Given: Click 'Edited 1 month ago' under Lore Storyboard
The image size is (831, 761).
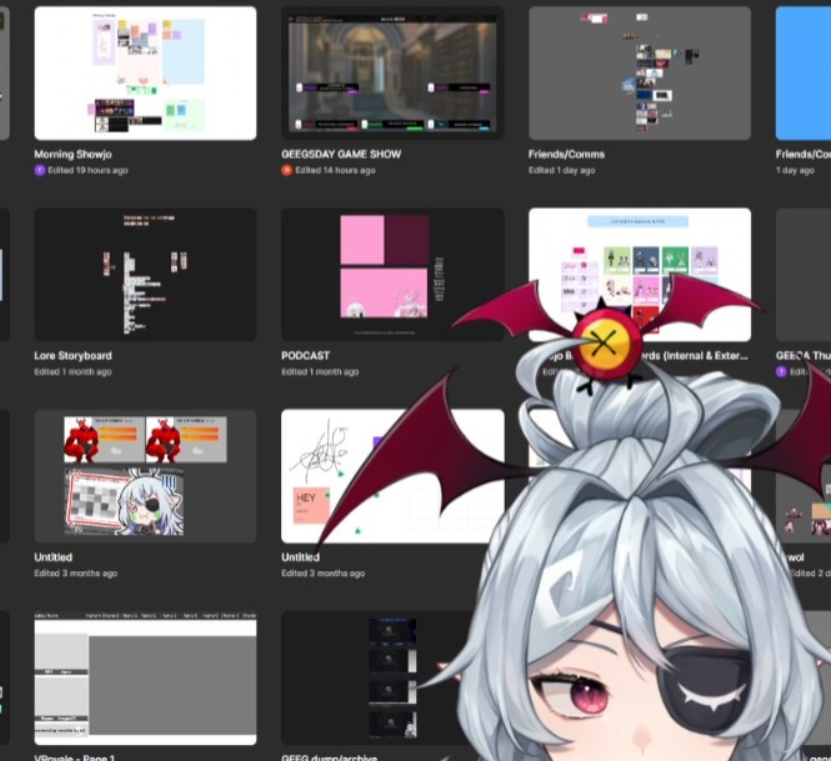Looking at the screenshot, I should (73, 371).
